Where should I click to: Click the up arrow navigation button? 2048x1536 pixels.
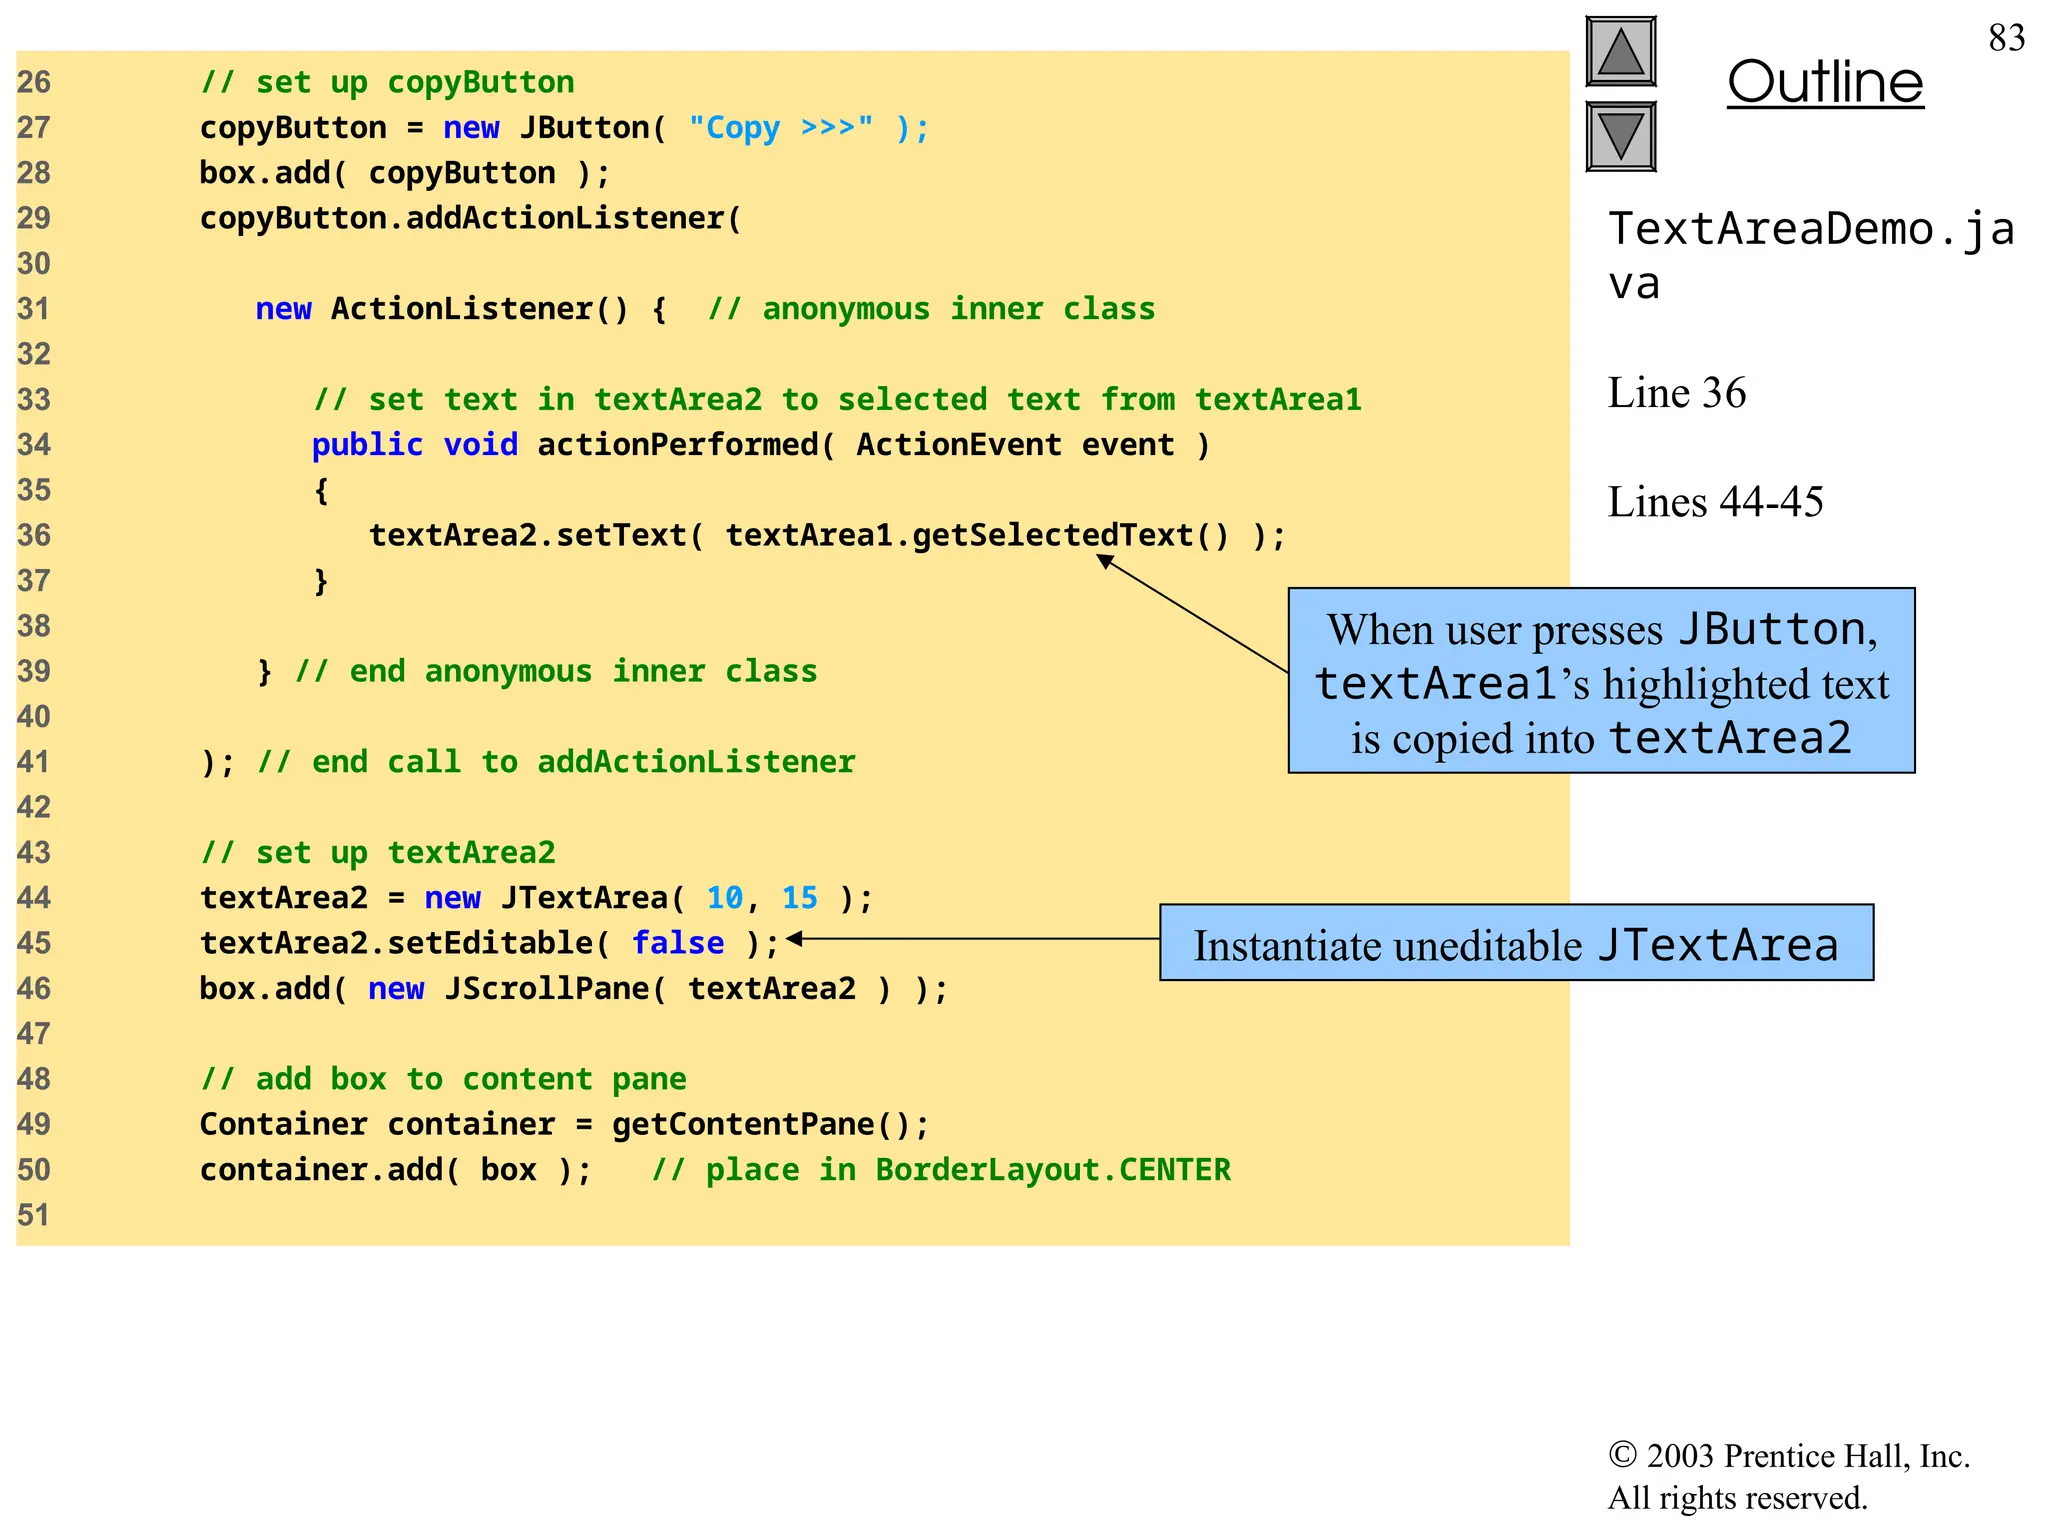tap(1620, 52)
